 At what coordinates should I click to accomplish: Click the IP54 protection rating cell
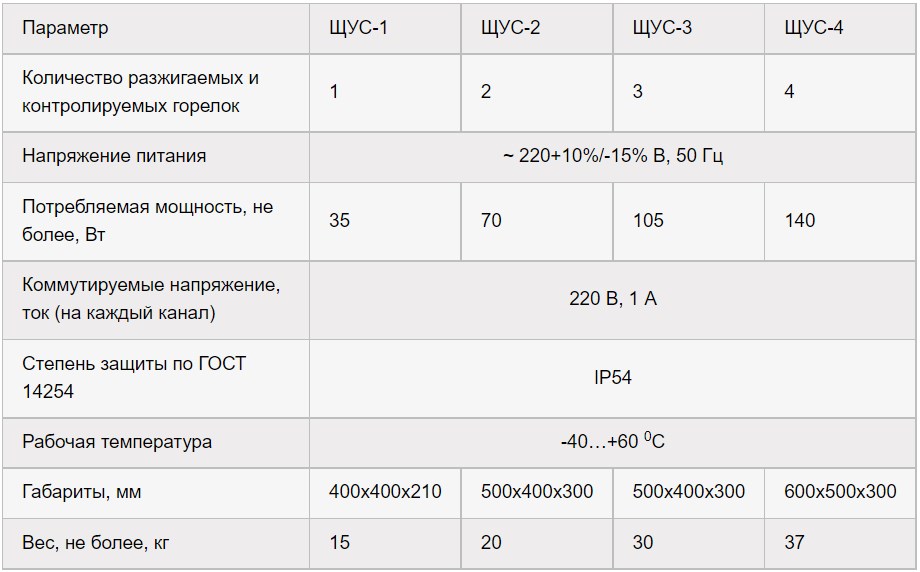click(x=613, y=378)
